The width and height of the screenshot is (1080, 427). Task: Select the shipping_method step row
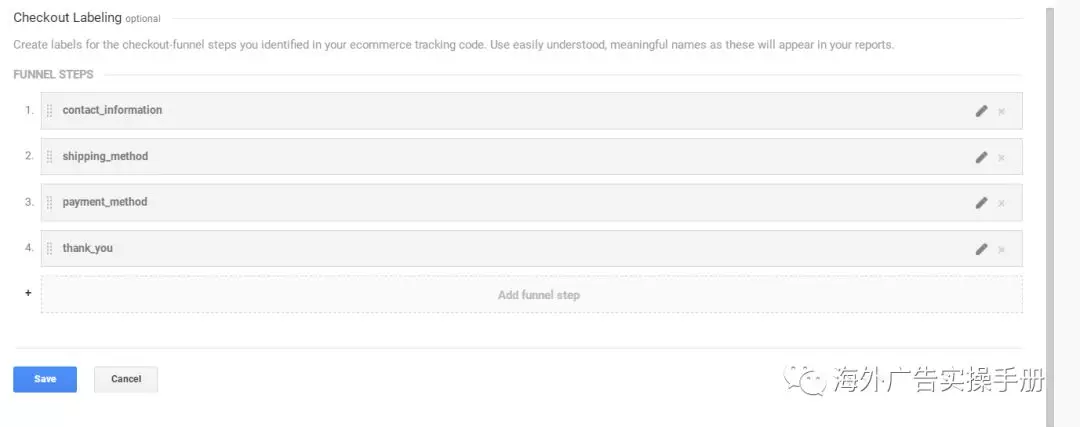500,157
